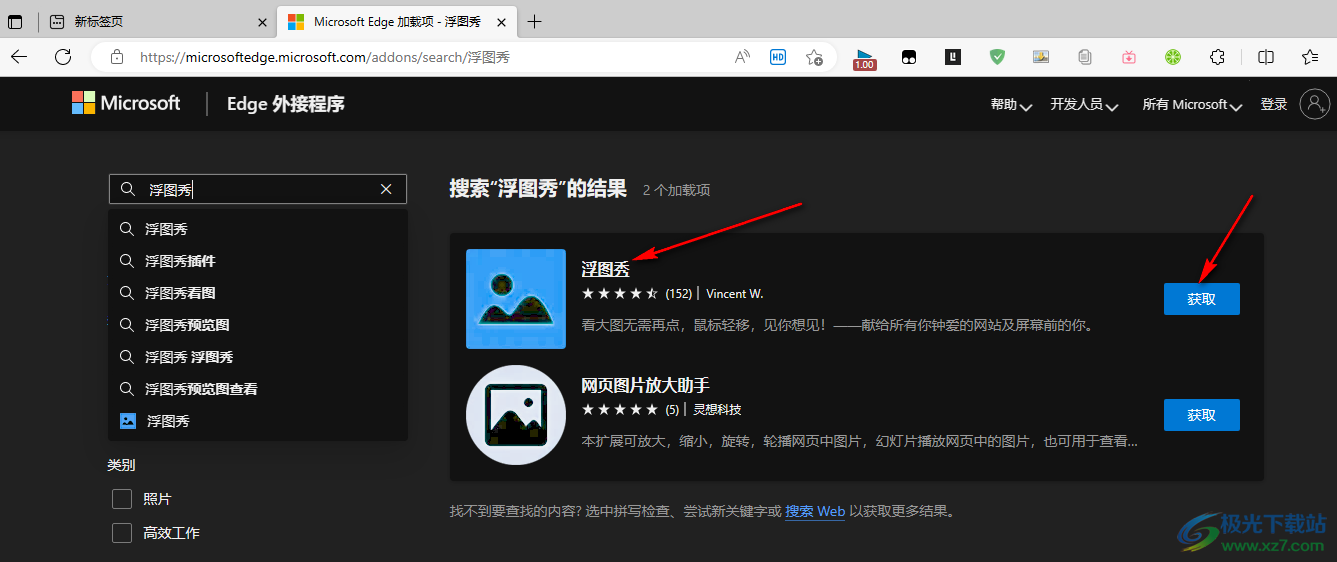The height and width of the screenshot is (562, 1337).
Task: Click the 登录 sign-in link
Action: (x=1273, y=104)
